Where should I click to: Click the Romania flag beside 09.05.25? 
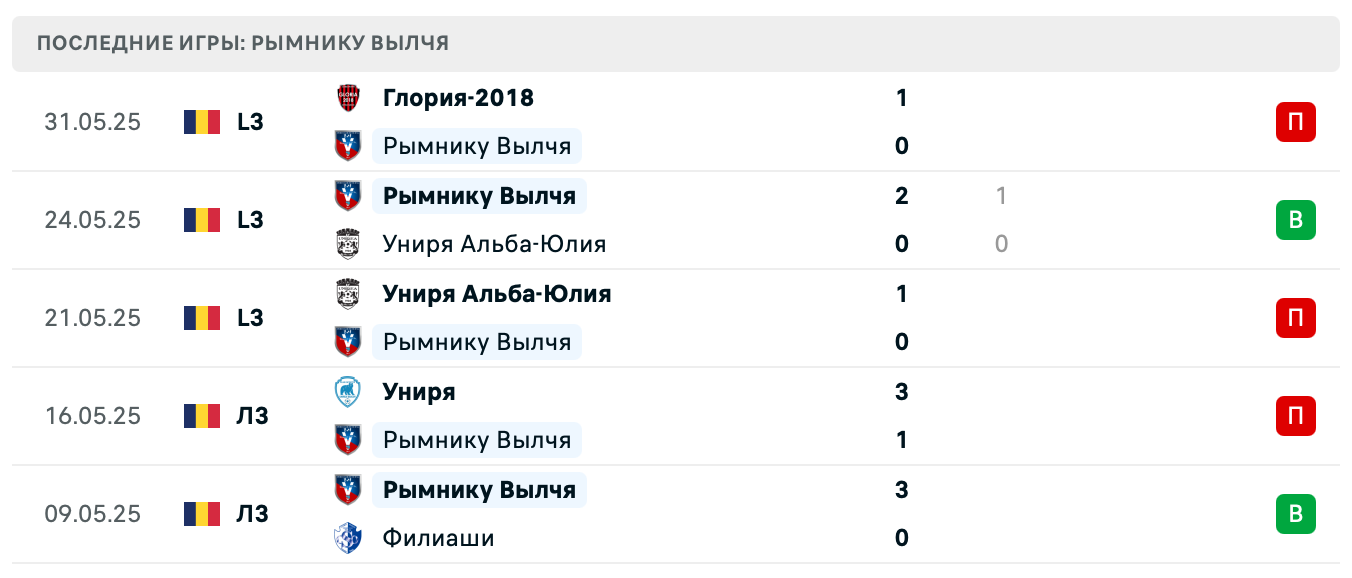coord(201,514)
